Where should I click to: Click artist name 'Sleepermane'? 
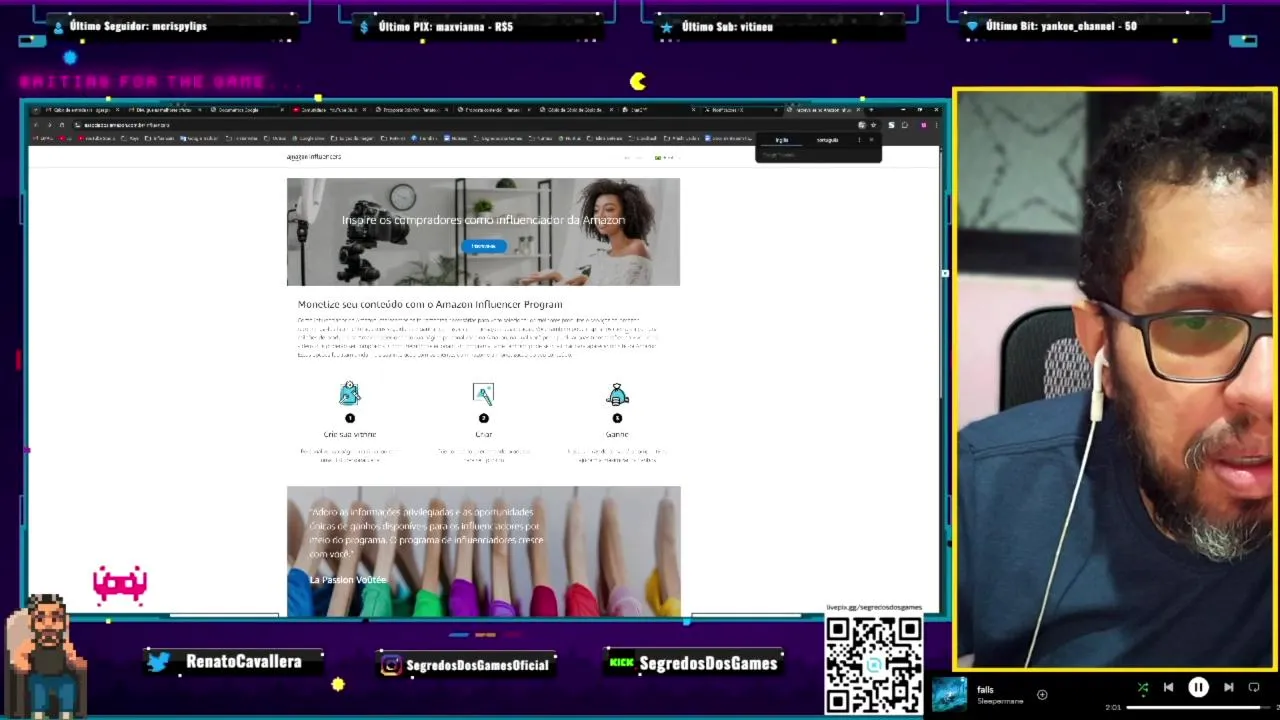point(1000,701)
